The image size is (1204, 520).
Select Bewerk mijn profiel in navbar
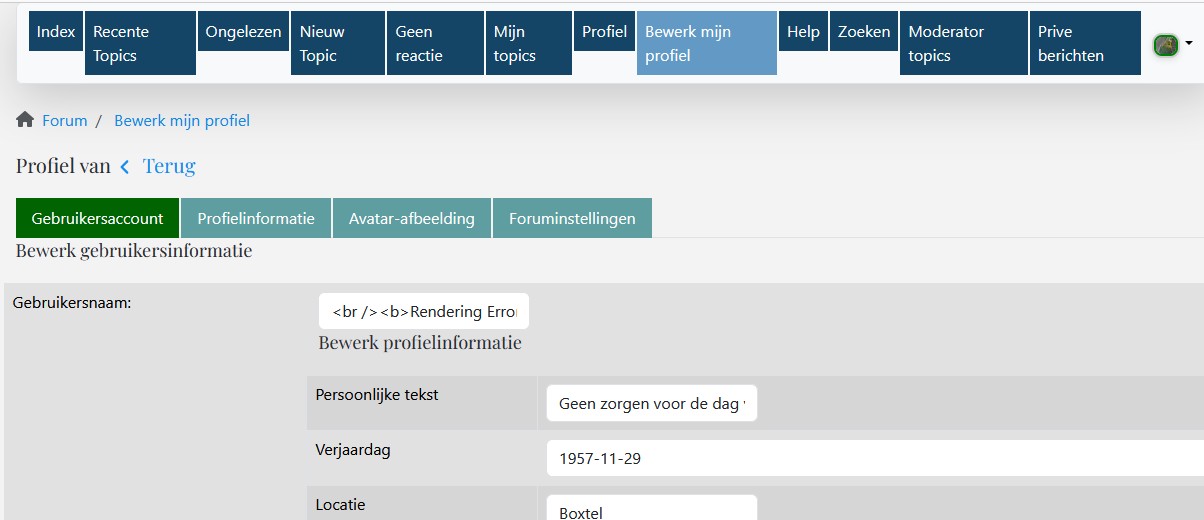tap(706, 44)
